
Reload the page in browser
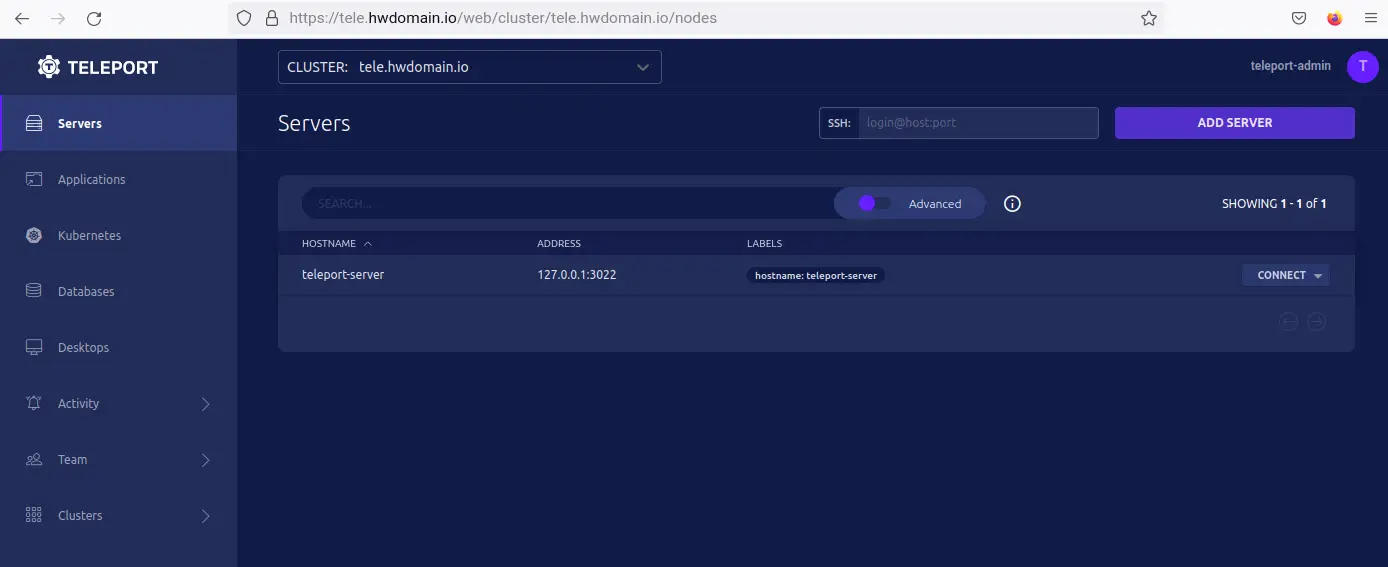(x=94, y=18)
